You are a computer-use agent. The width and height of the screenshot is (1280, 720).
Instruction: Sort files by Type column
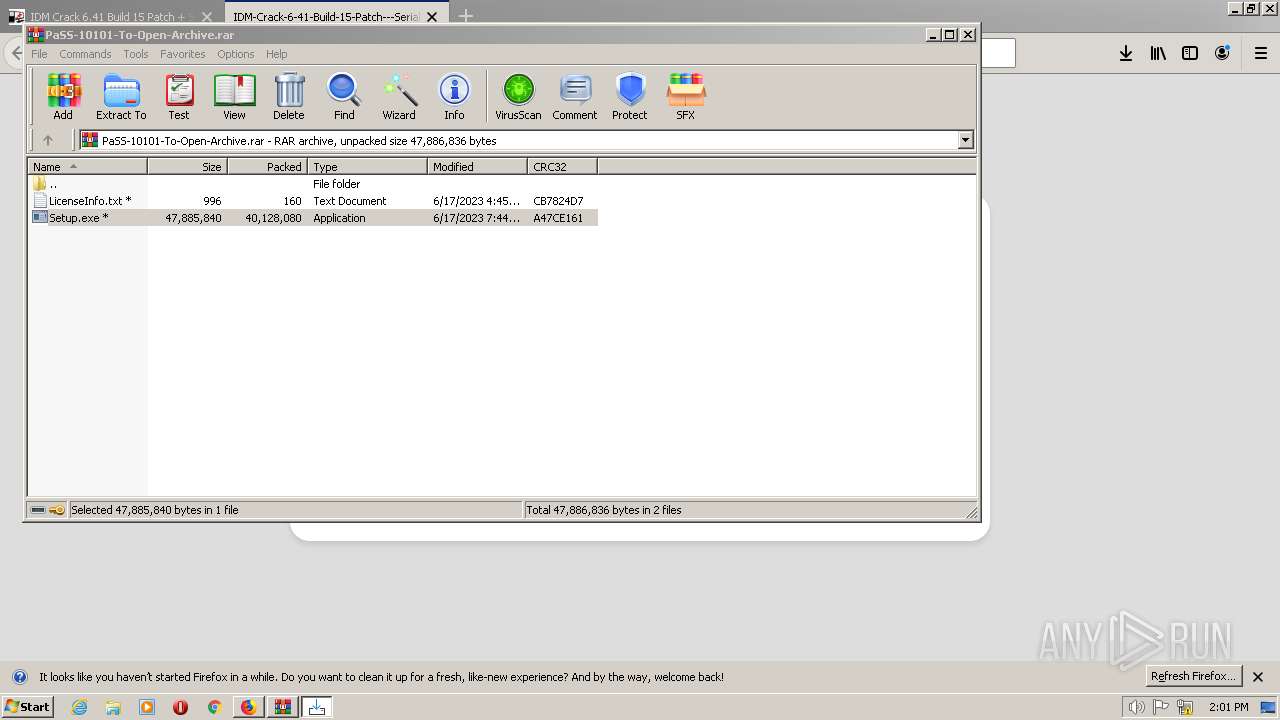tap(368, 166)
